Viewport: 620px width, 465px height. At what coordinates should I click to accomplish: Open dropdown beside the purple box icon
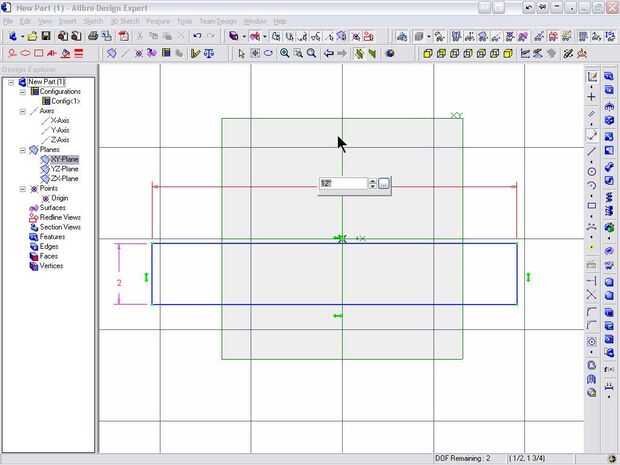[x=244, y=37]
